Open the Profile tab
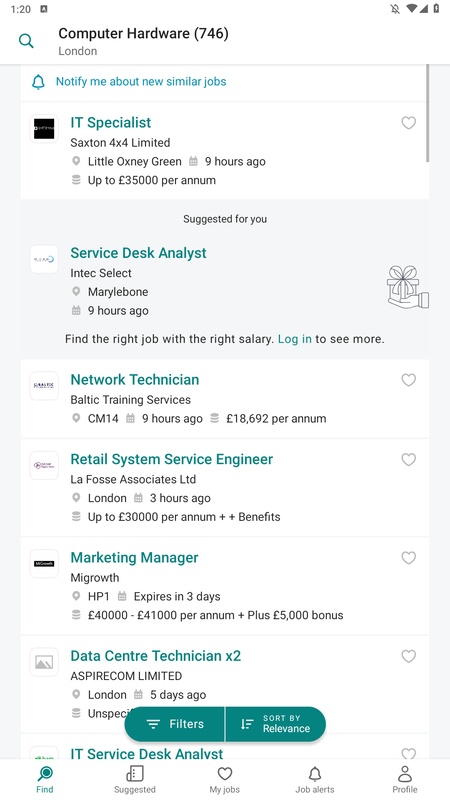 tap(405, 780)
